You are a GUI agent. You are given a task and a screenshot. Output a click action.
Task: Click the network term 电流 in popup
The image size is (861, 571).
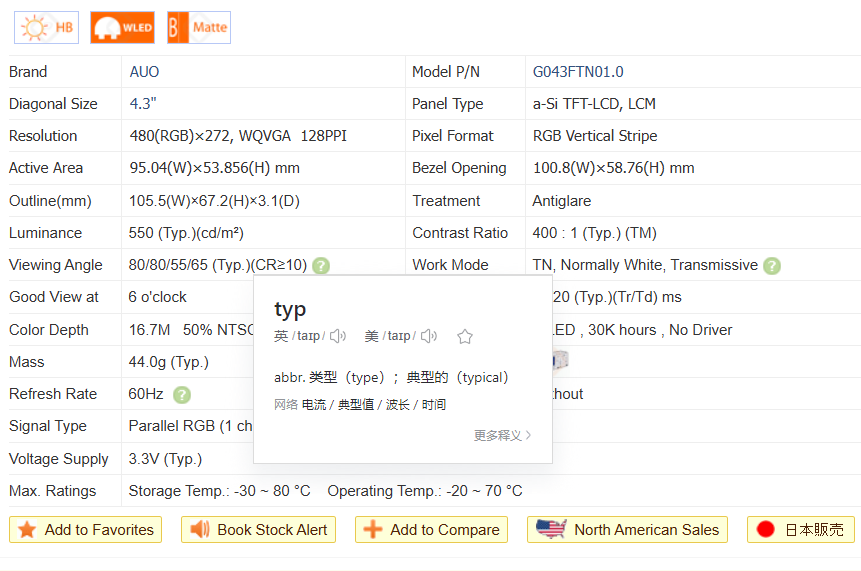click(315, 405)
